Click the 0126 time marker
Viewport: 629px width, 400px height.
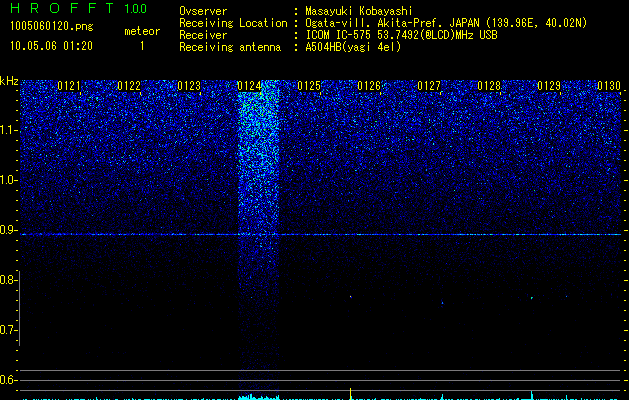click(x=369, y=86)
